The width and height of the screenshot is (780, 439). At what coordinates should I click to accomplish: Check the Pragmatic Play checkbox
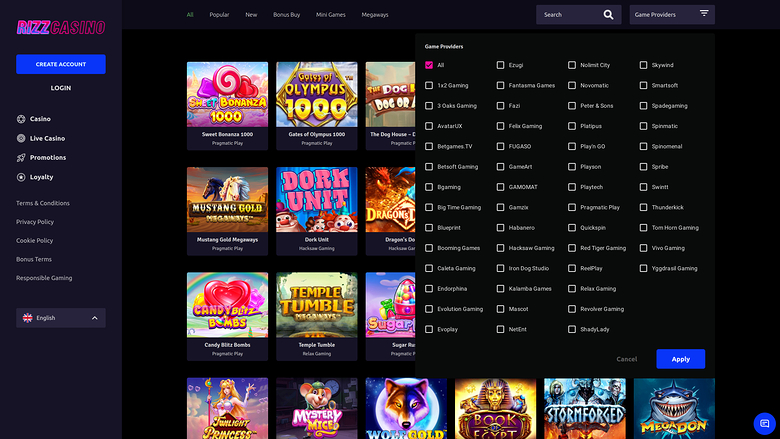coord(572,207)
